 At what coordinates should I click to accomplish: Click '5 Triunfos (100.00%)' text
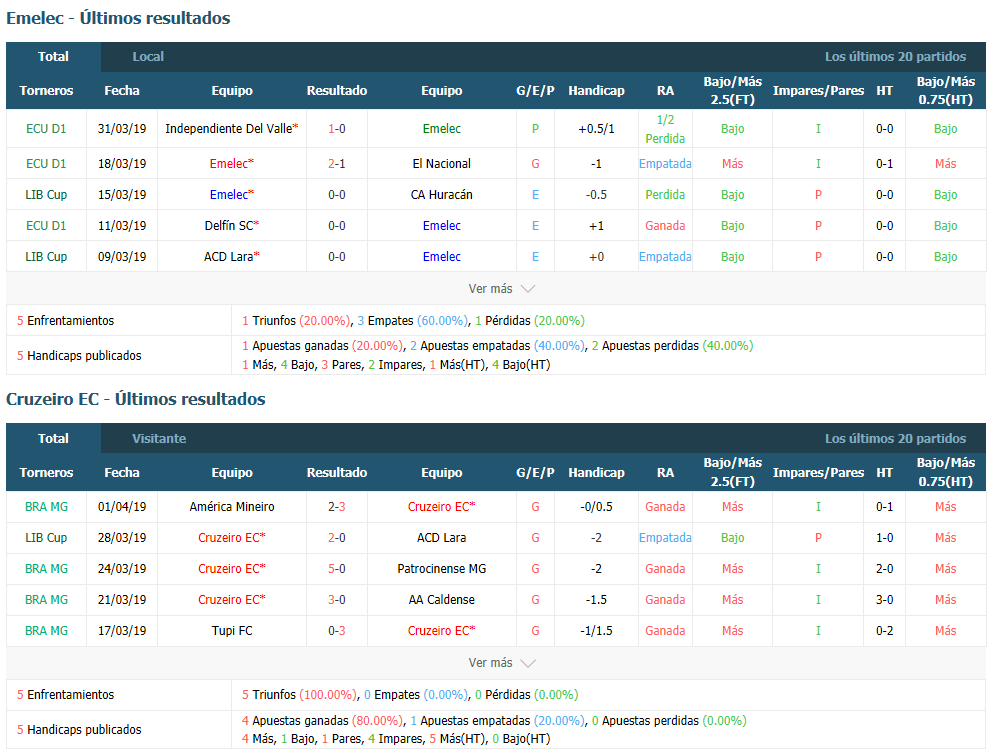click(x=299, y=694)
